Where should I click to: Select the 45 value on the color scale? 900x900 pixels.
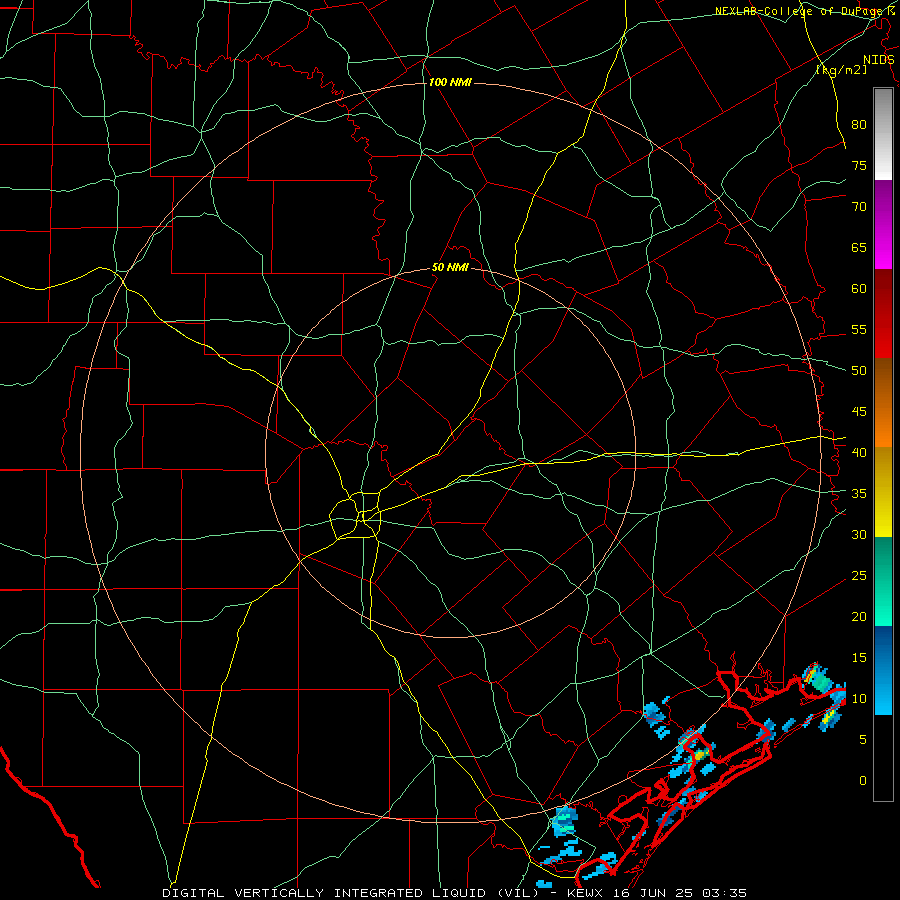(859, 412)
